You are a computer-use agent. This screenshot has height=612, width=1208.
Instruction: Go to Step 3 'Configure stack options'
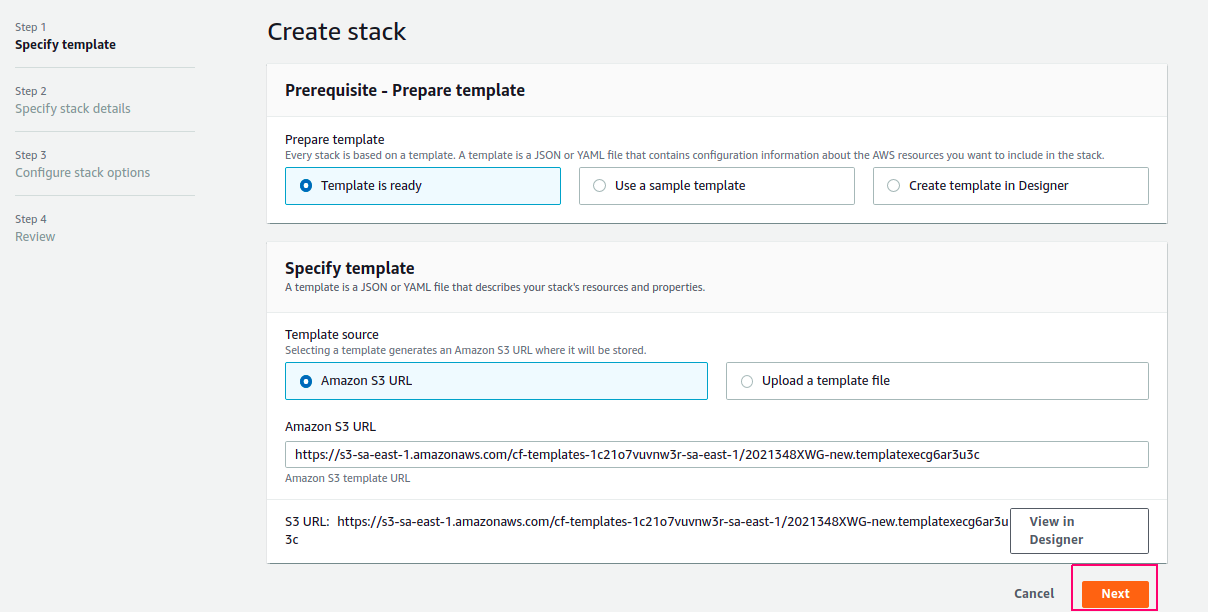83,172
